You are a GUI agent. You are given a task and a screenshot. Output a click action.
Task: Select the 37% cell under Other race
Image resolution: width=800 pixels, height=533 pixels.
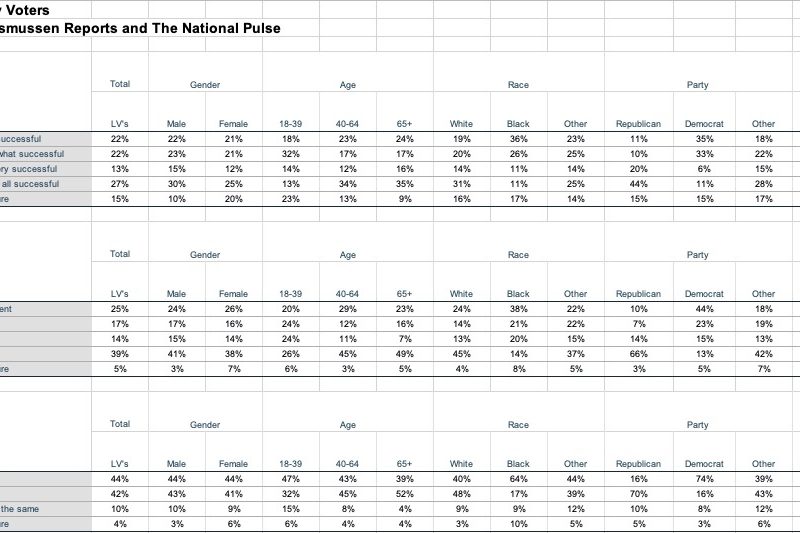click(575, 353)
